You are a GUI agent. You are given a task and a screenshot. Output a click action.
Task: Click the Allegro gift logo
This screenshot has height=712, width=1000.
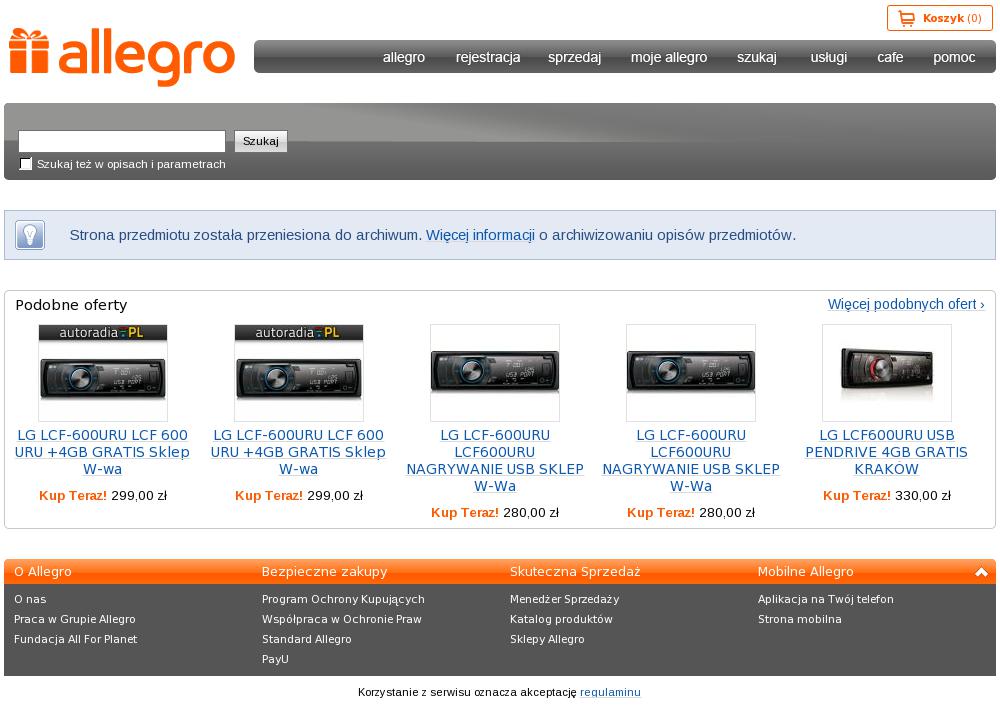(122, 56)
